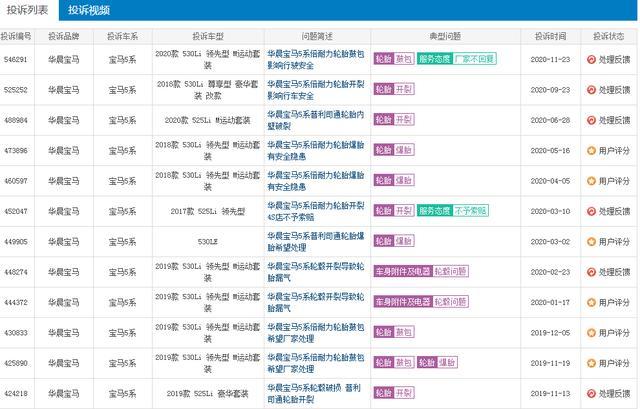Open 轮胎爆胎有安全隐患 link for complaint 460597
640x409 pixels.
(x=316, y=181)
